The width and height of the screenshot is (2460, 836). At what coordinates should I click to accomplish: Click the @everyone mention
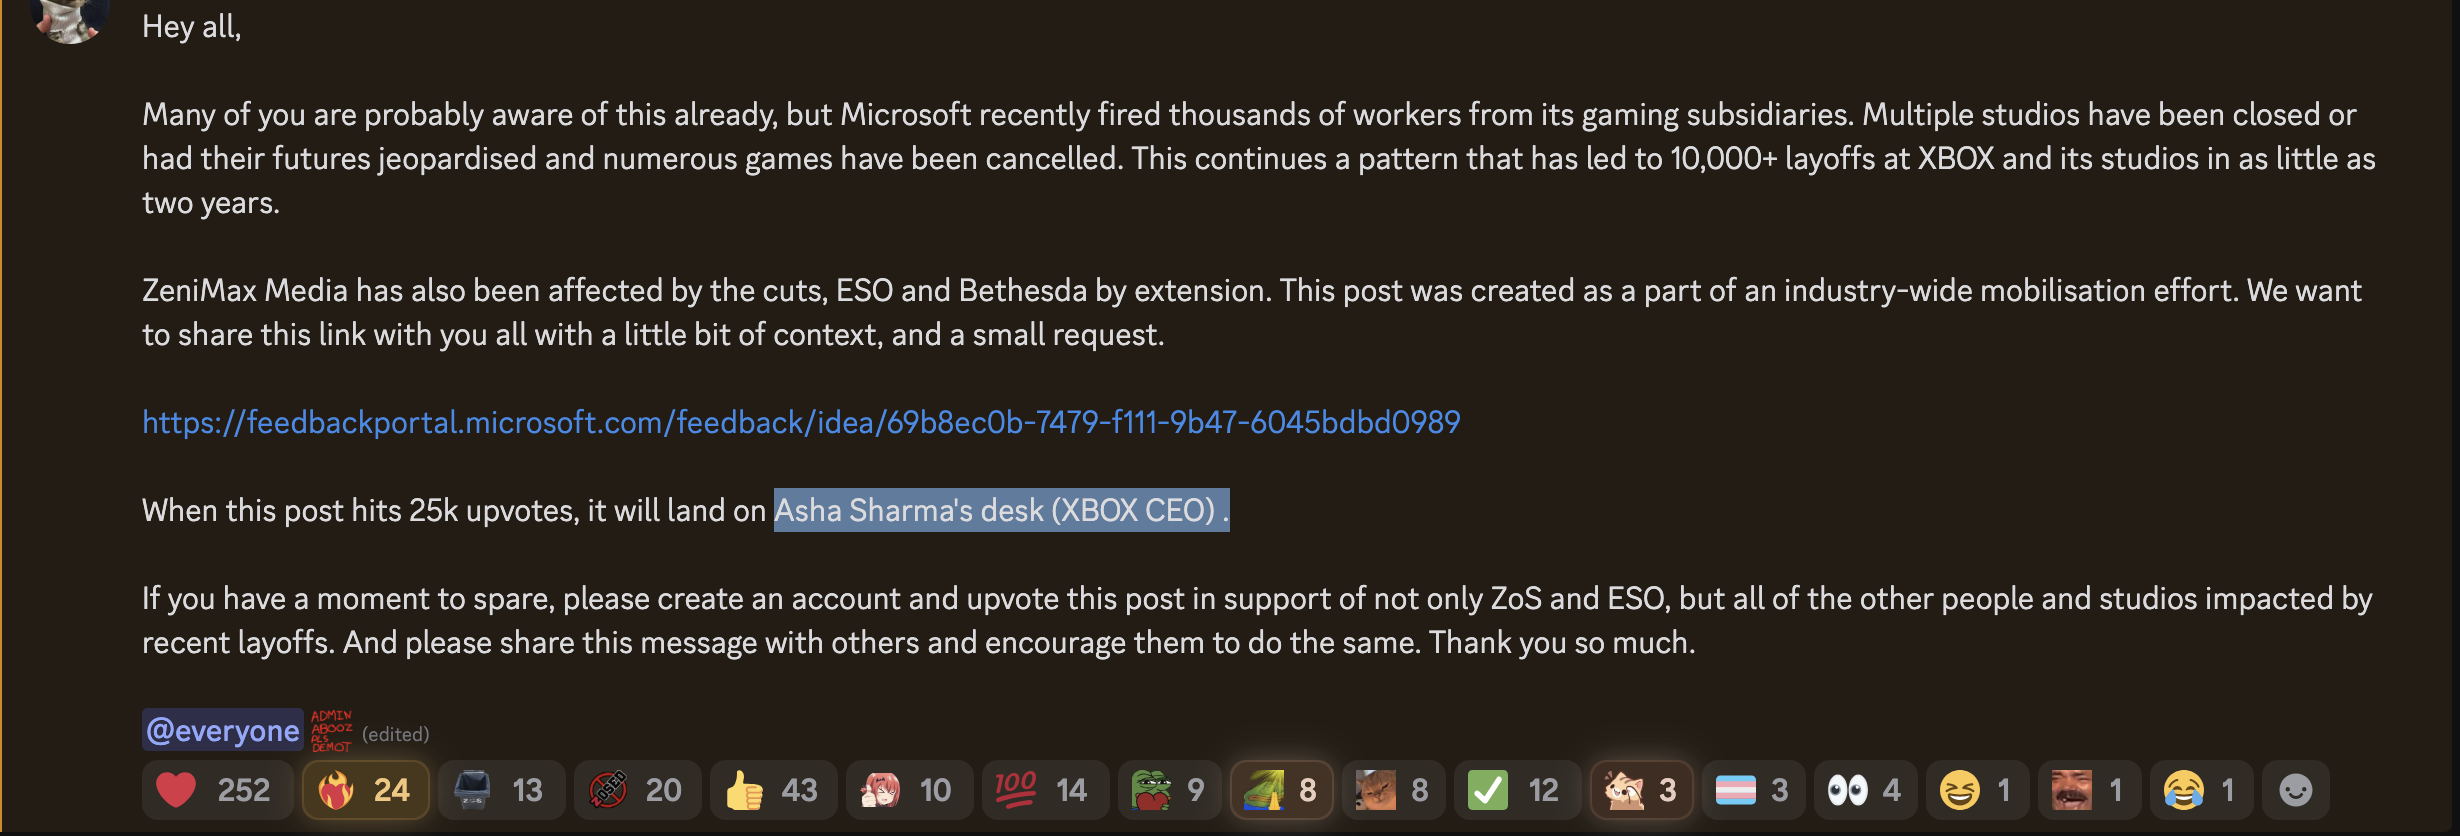[x=222, y=731]
